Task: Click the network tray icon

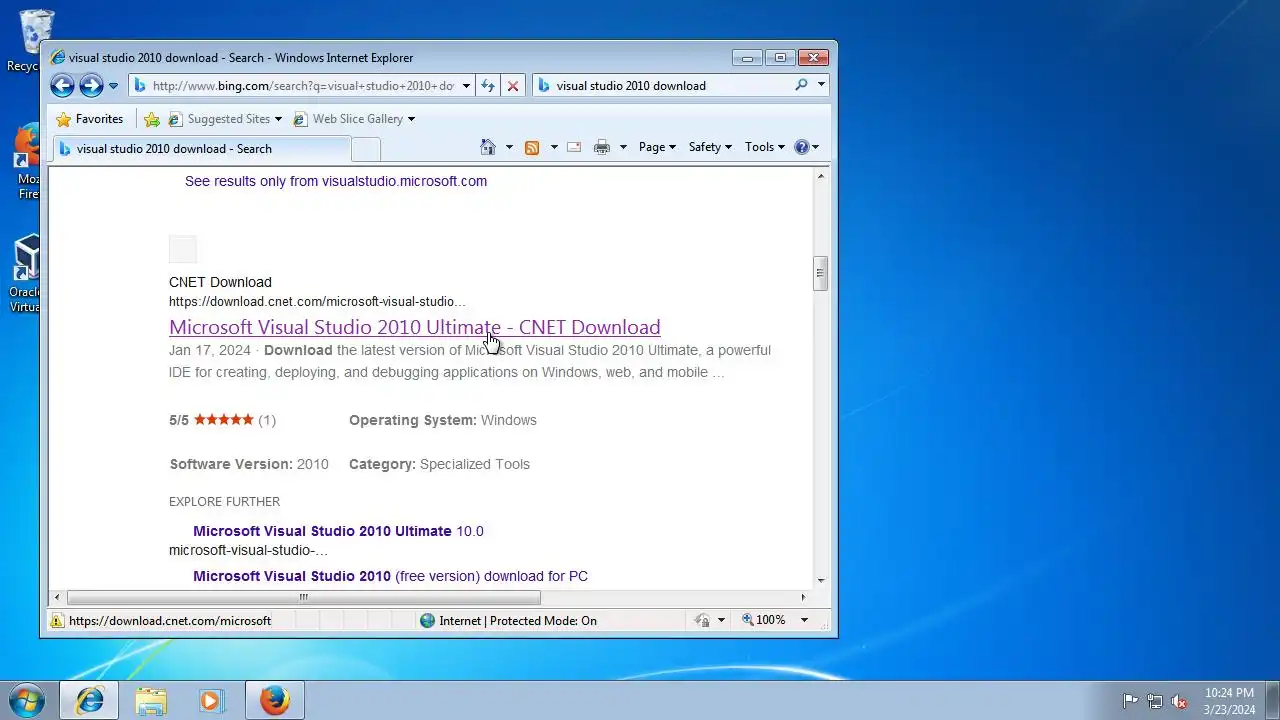Action: 1155,701
